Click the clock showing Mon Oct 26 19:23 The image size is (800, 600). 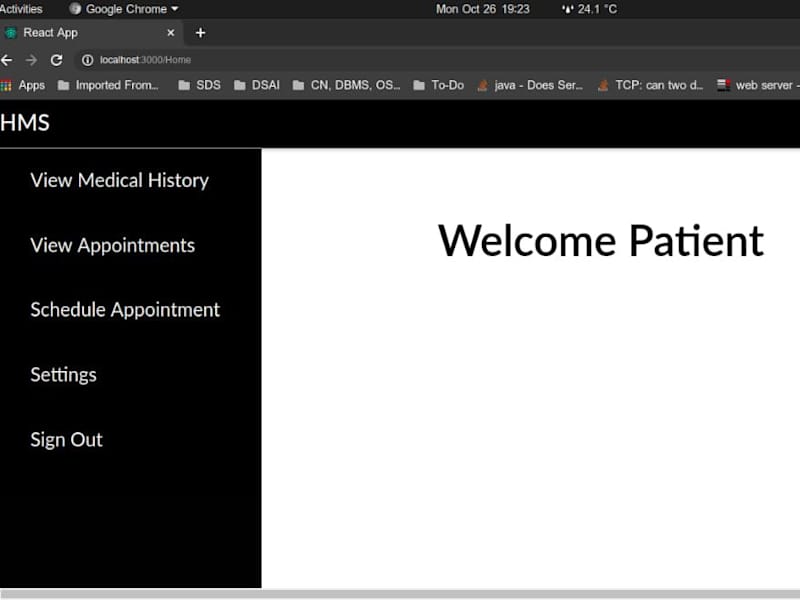483,9
